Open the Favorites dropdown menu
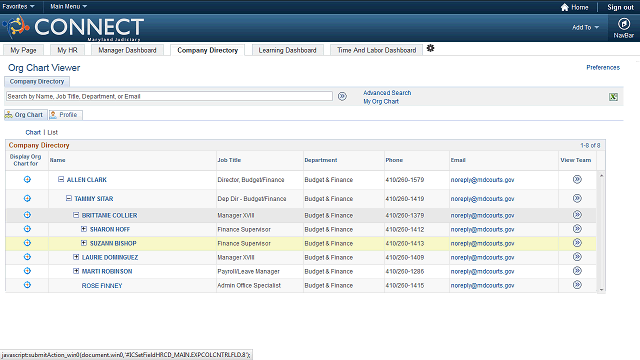This screenshot has height=360, width=640. [x=18, y=7]
